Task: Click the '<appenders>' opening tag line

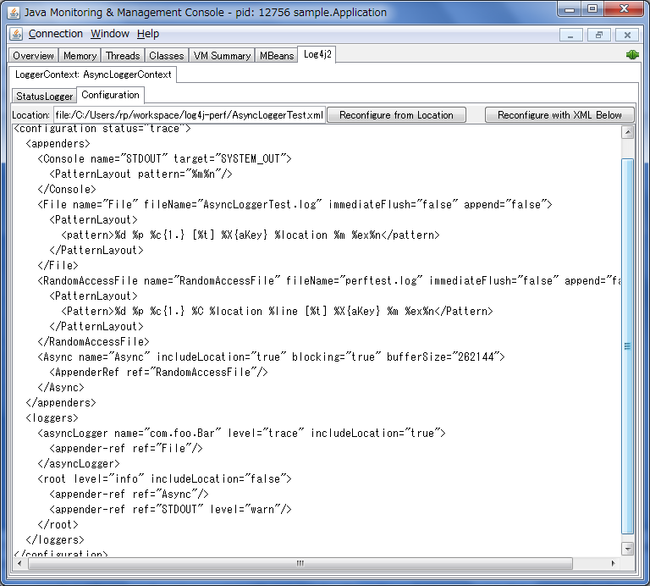Action: (x=58, y=144)
